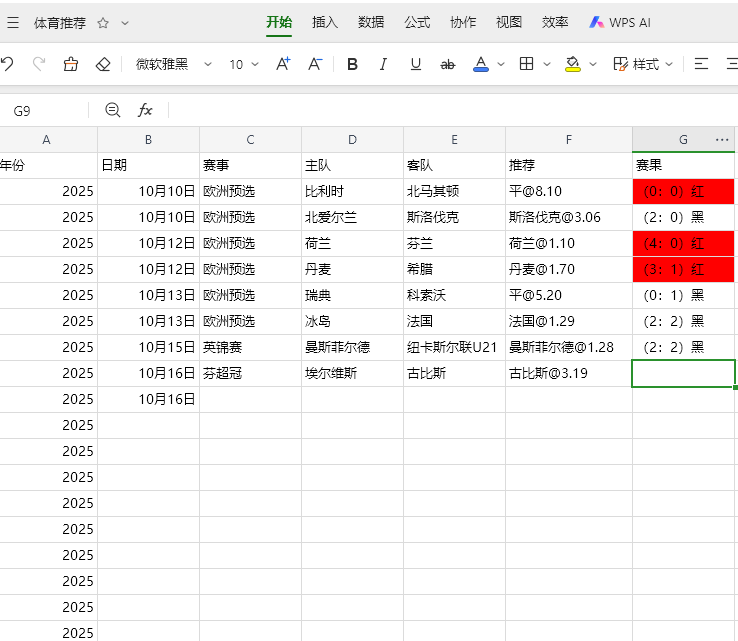Open the column G more options ellipsis
This screenshot has width=738, height=641.
tap(722, 140)
